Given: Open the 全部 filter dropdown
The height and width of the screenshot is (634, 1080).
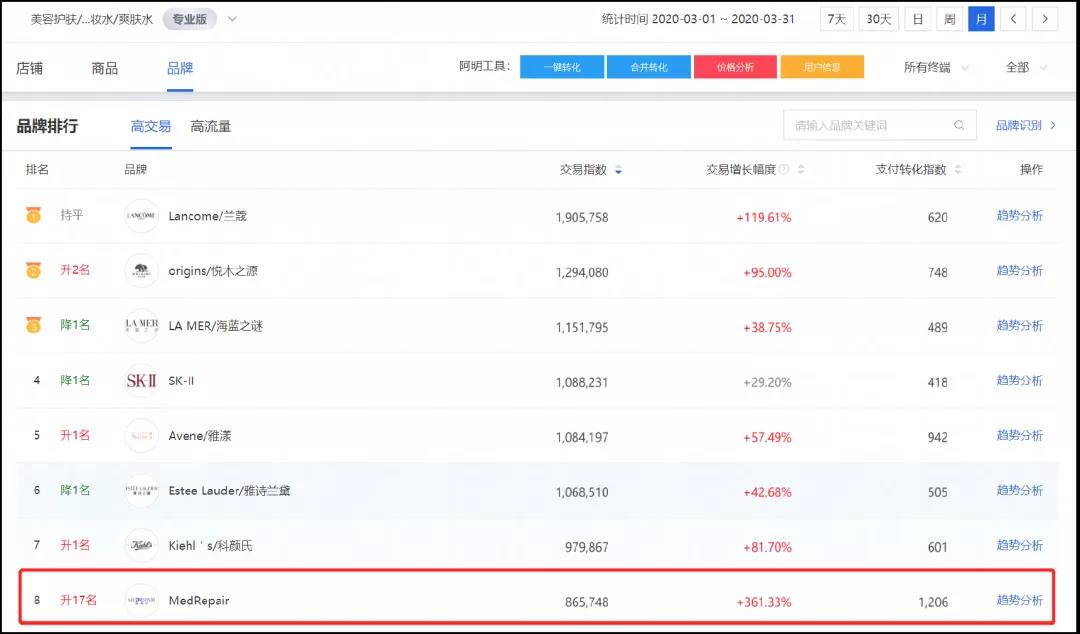Looking at the screenshot, I should [x=1026, y=68].
